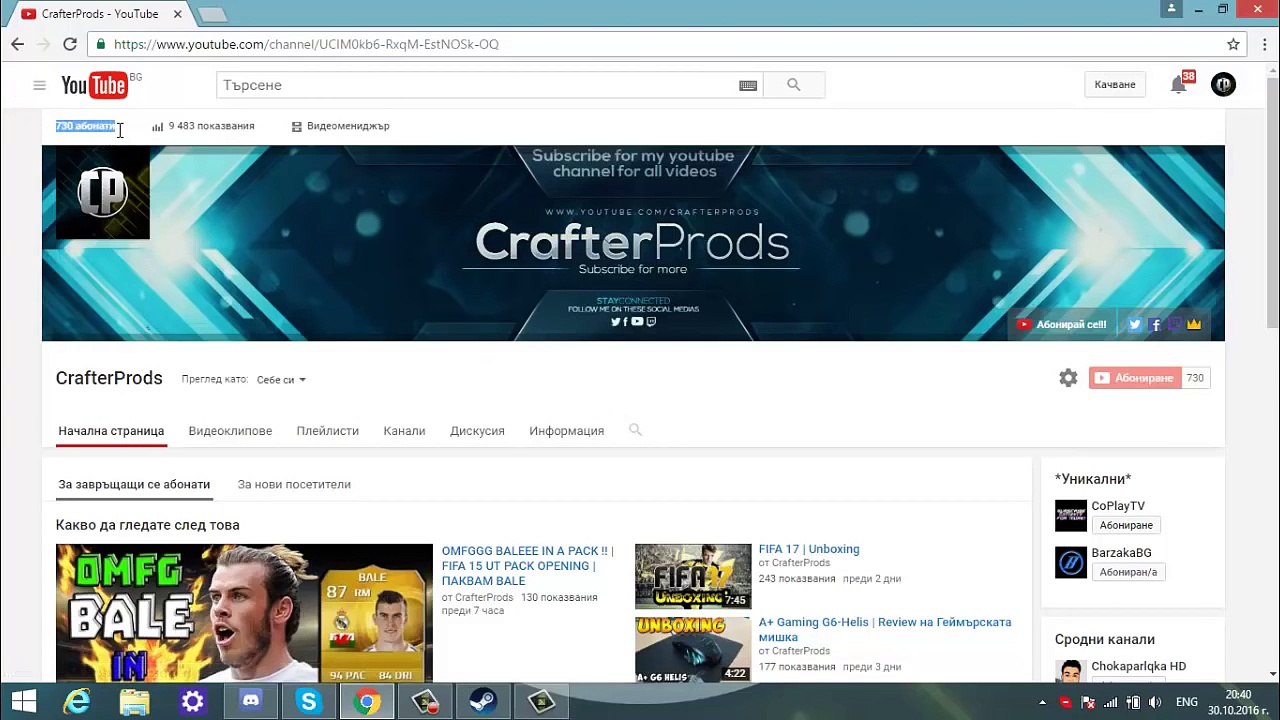This screenshot has height=720, width=1280.
Task: Open Skype from the taskbar
Action: [309, 702]
